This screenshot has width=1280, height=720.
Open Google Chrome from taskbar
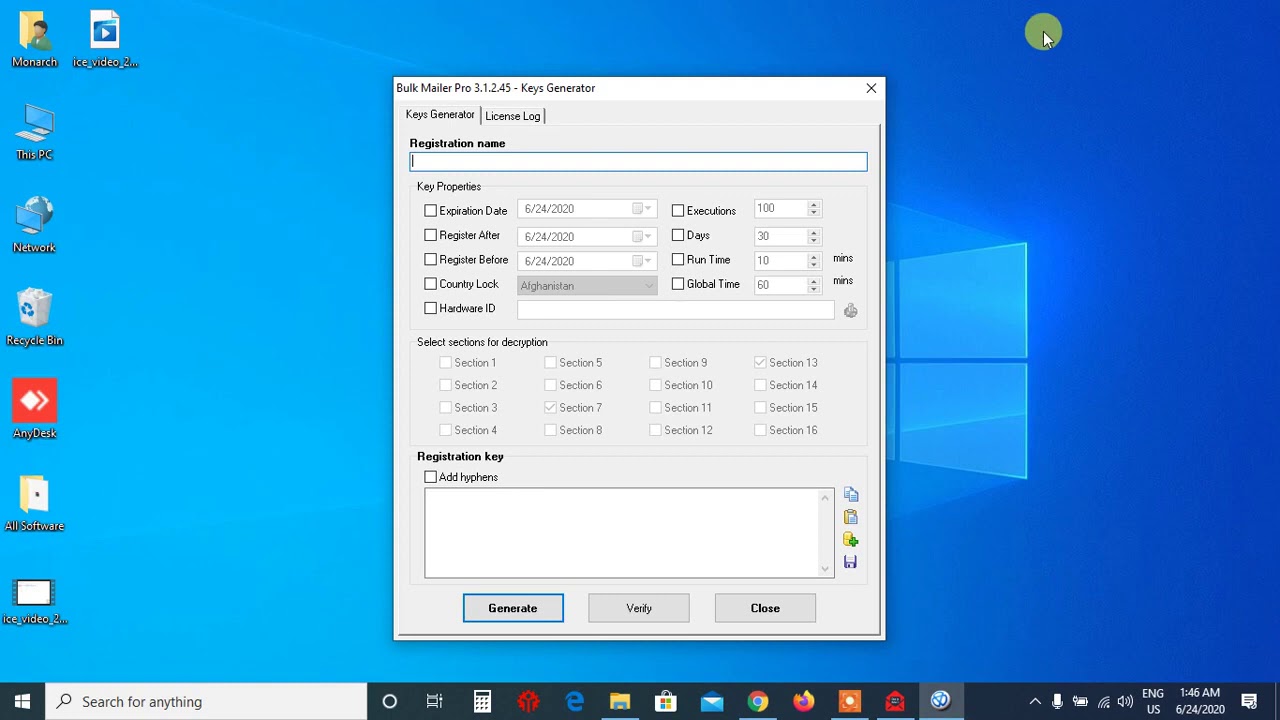pyautogui.click(x=757, y=701)
